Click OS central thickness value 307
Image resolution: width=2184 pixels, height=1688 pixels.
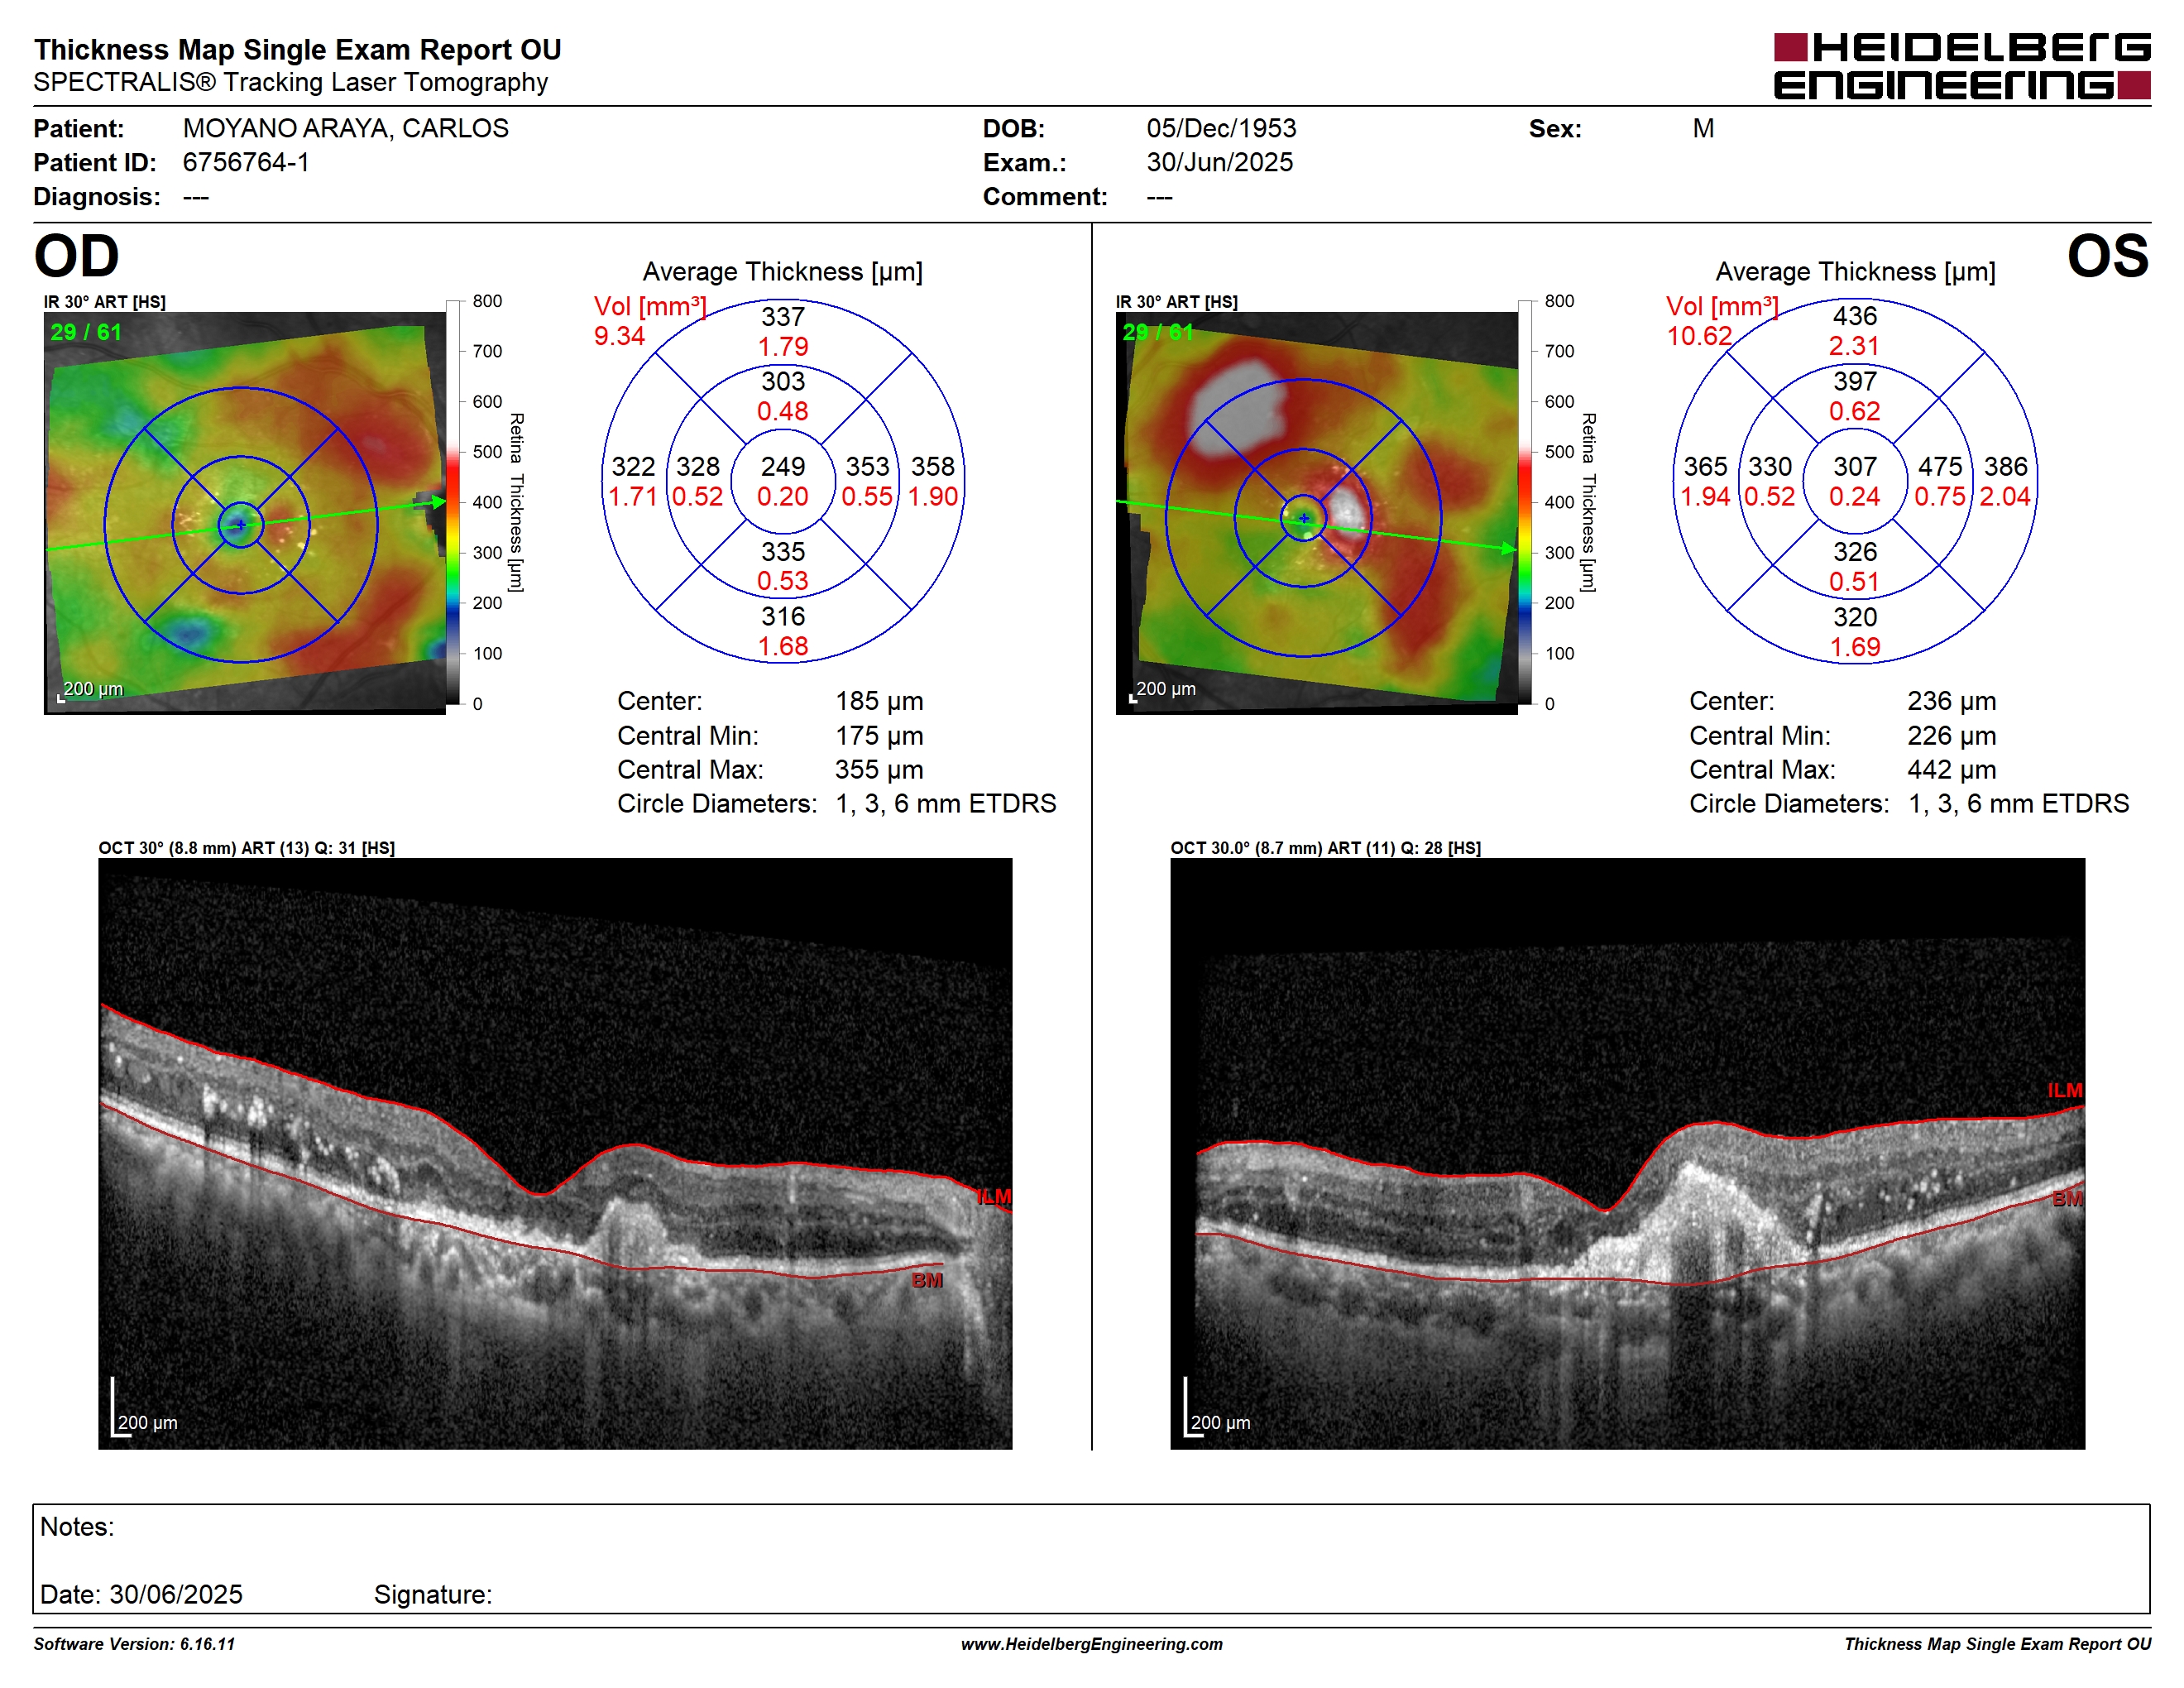tap(1854, 467)
